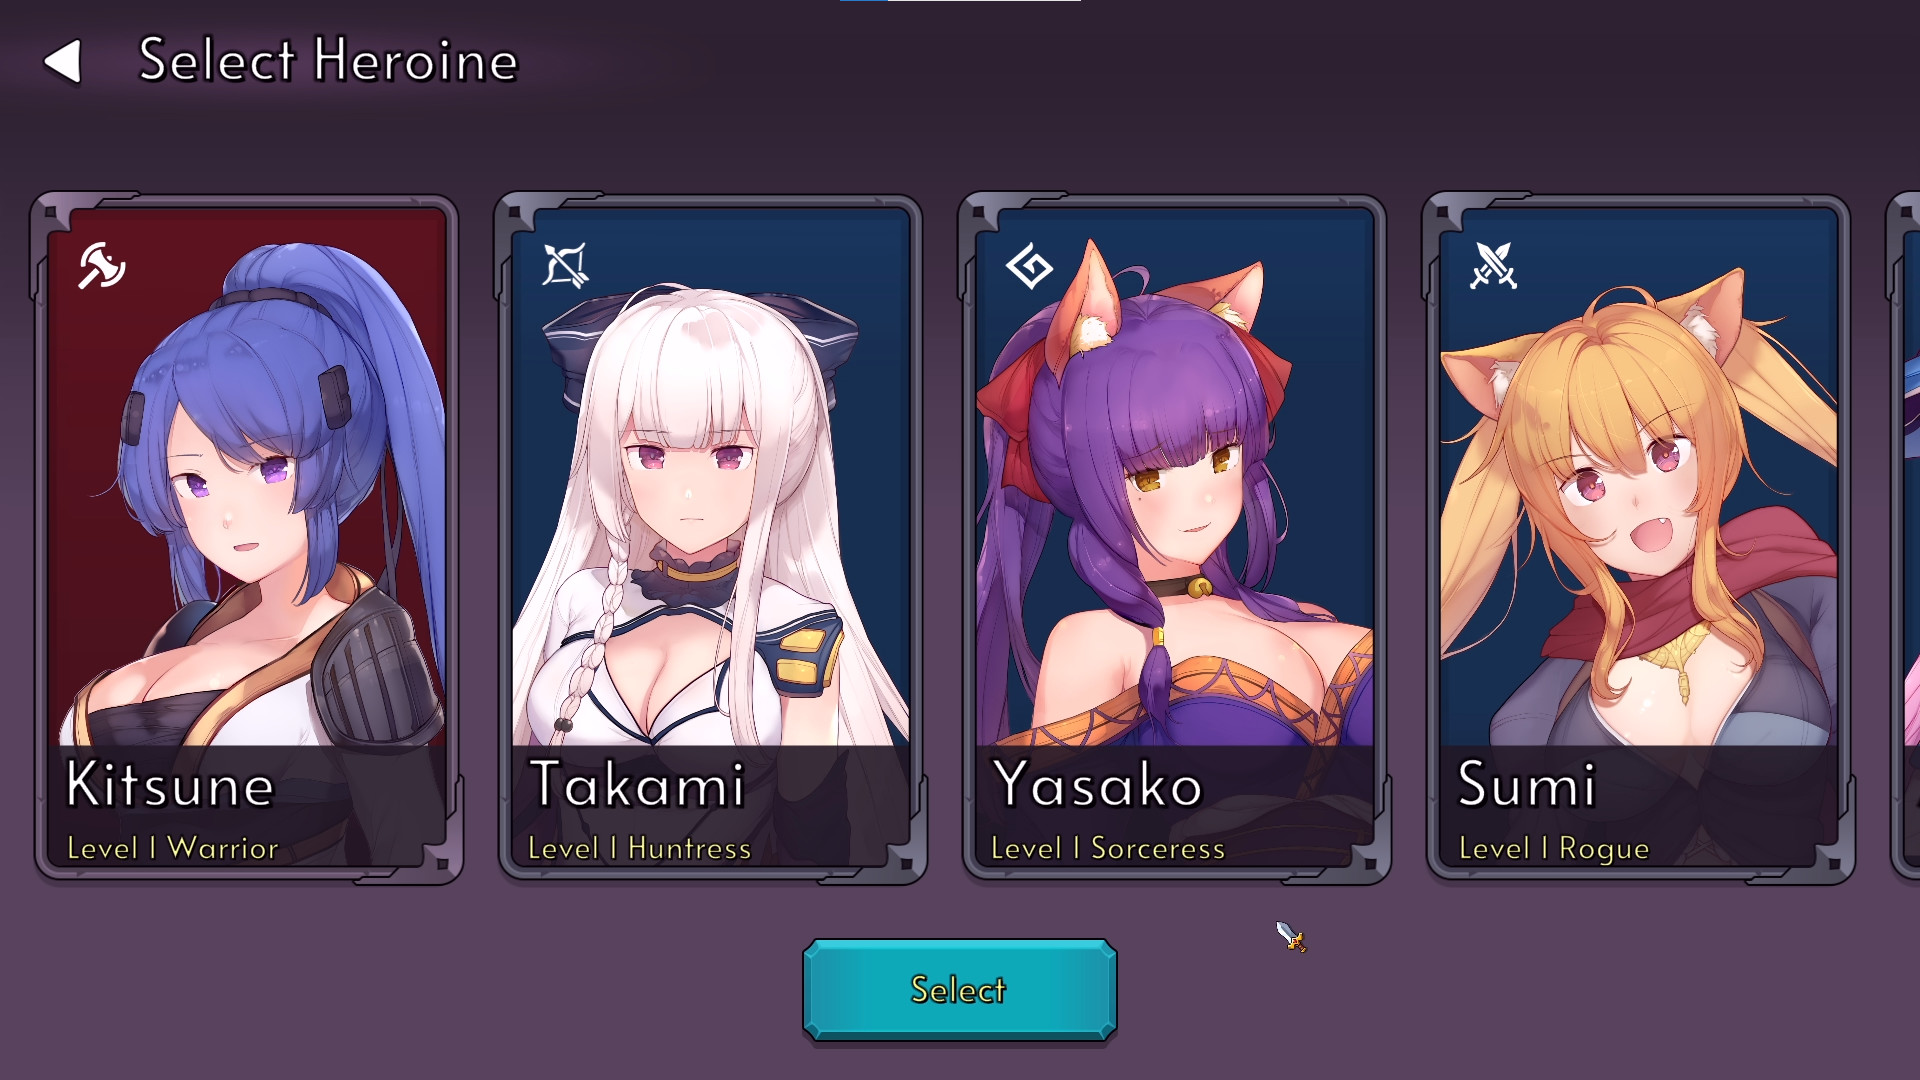Click the axe Warrior class icon
Image resolution: width=1920 pixels, height=1080 pixels.
click(102, 266)
